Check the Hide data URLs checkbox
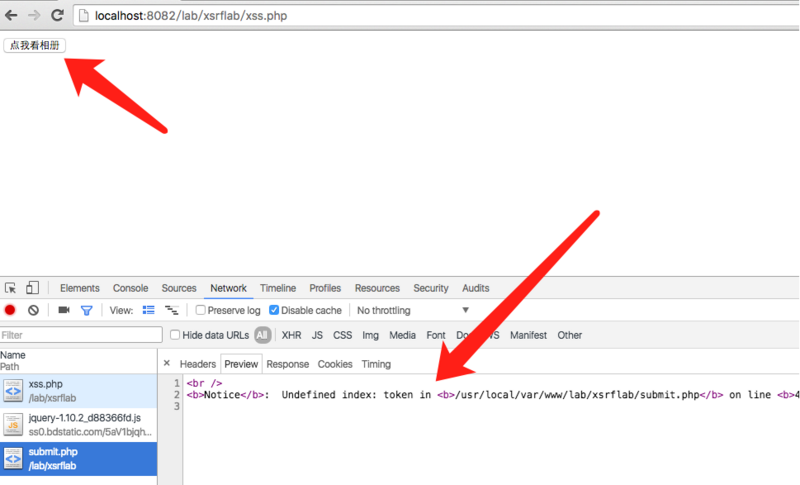This screenshot has width=800, height=485. pos(175,335)
